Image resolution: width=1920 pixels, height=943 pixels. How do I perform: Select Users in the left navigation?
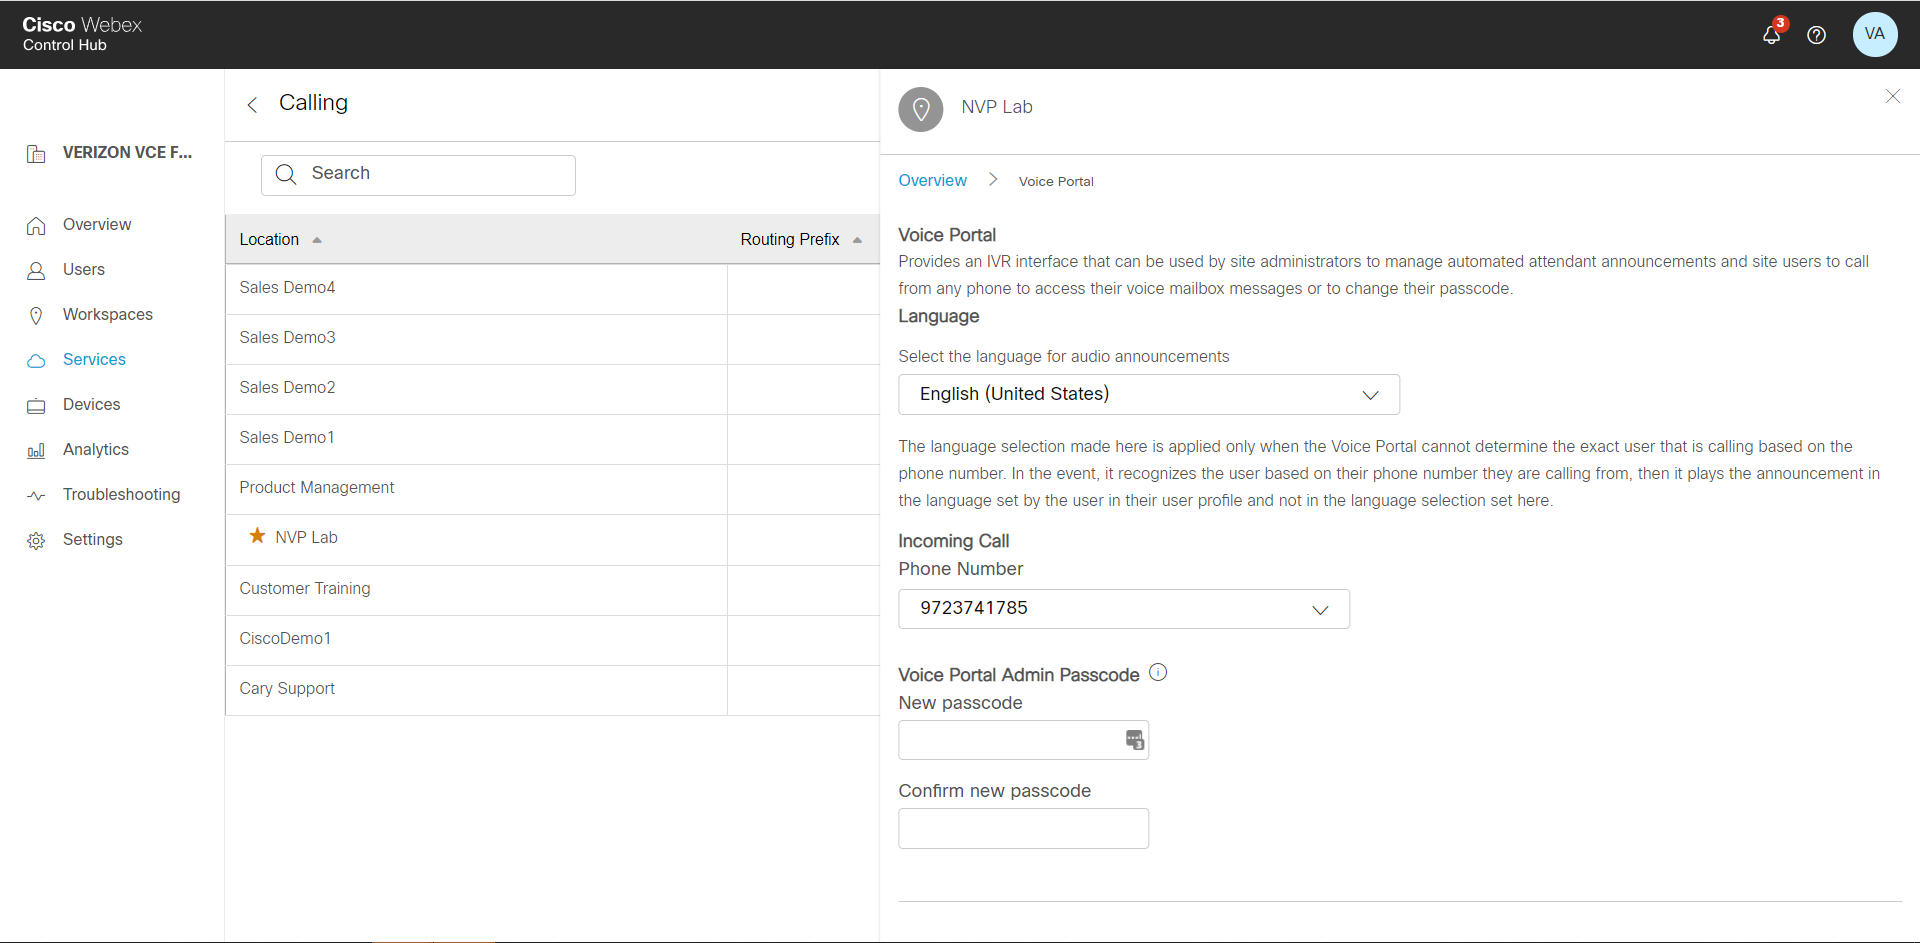pos(84,269)
